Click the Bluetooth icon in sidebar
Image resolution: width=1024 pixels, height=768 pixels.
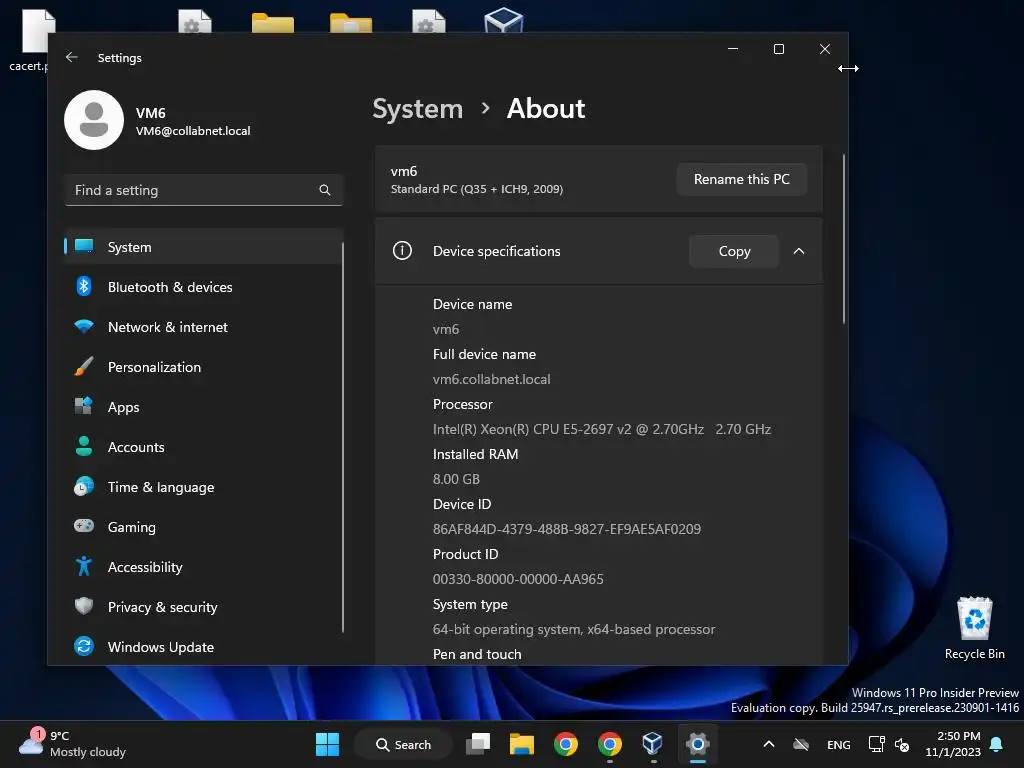pyautogui.click(x=84, y=286)
